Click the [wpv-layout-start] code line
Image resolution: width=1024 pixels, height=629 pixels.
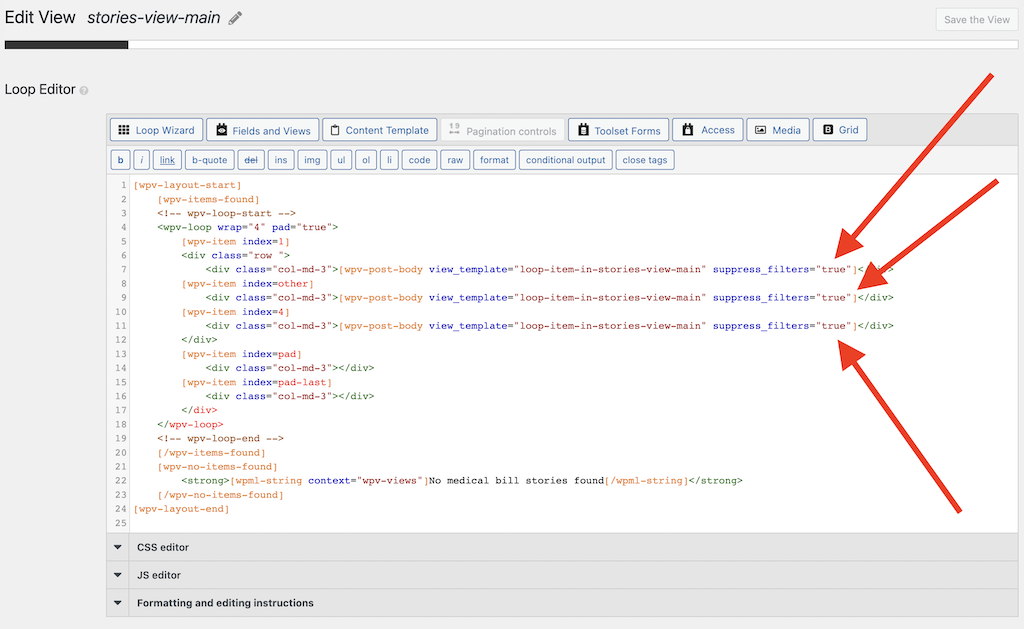click(x=187, y=185)
